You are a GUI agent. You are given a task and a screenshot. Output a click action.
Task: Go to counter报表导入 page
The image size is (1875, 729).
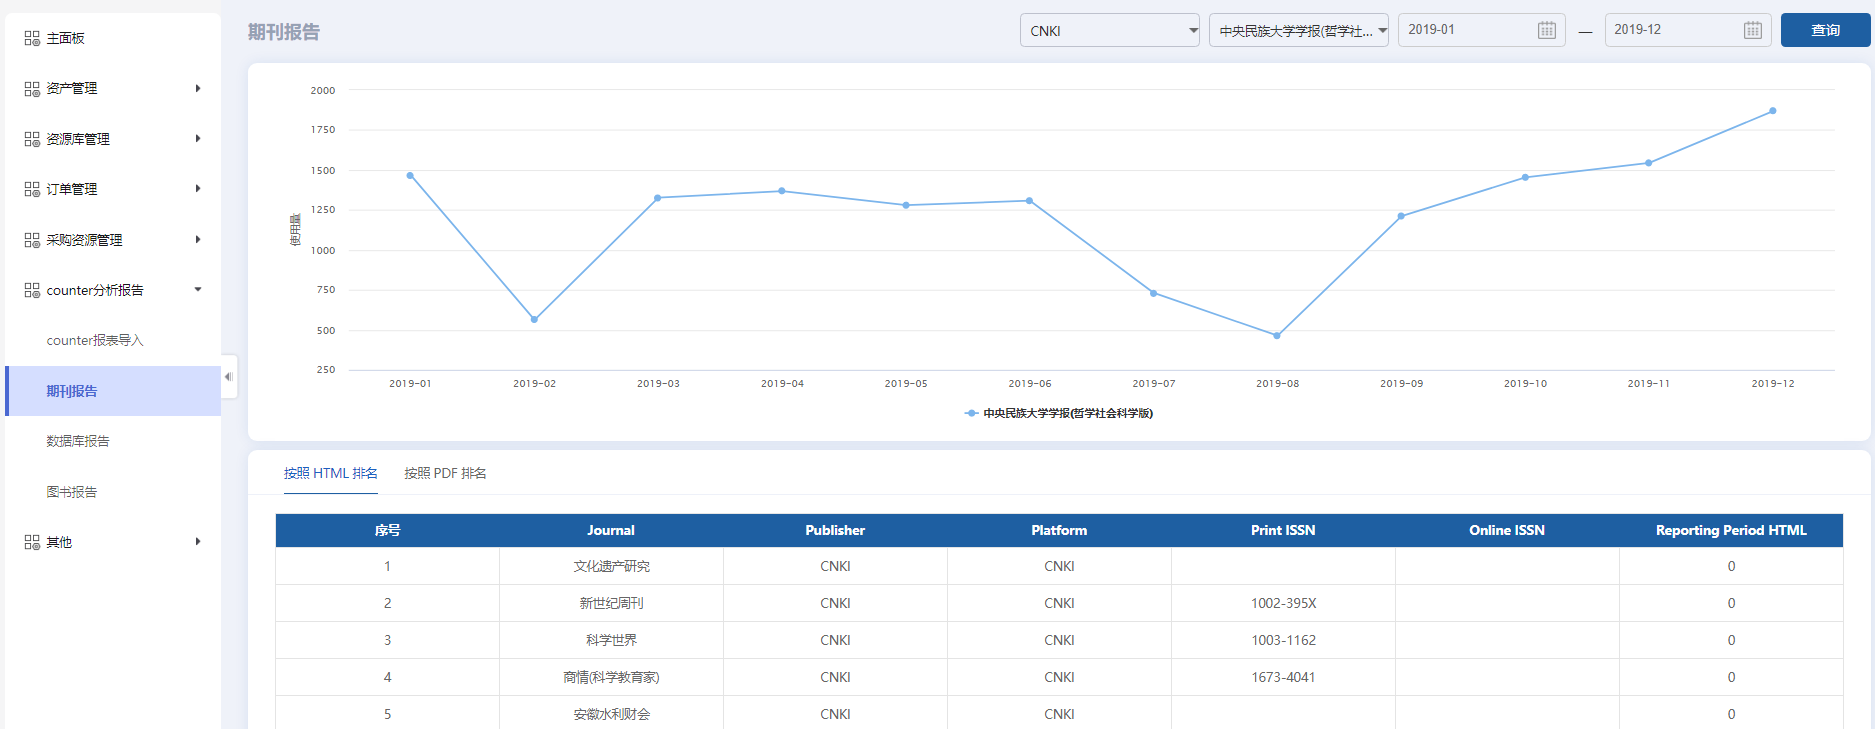[95, 340]
